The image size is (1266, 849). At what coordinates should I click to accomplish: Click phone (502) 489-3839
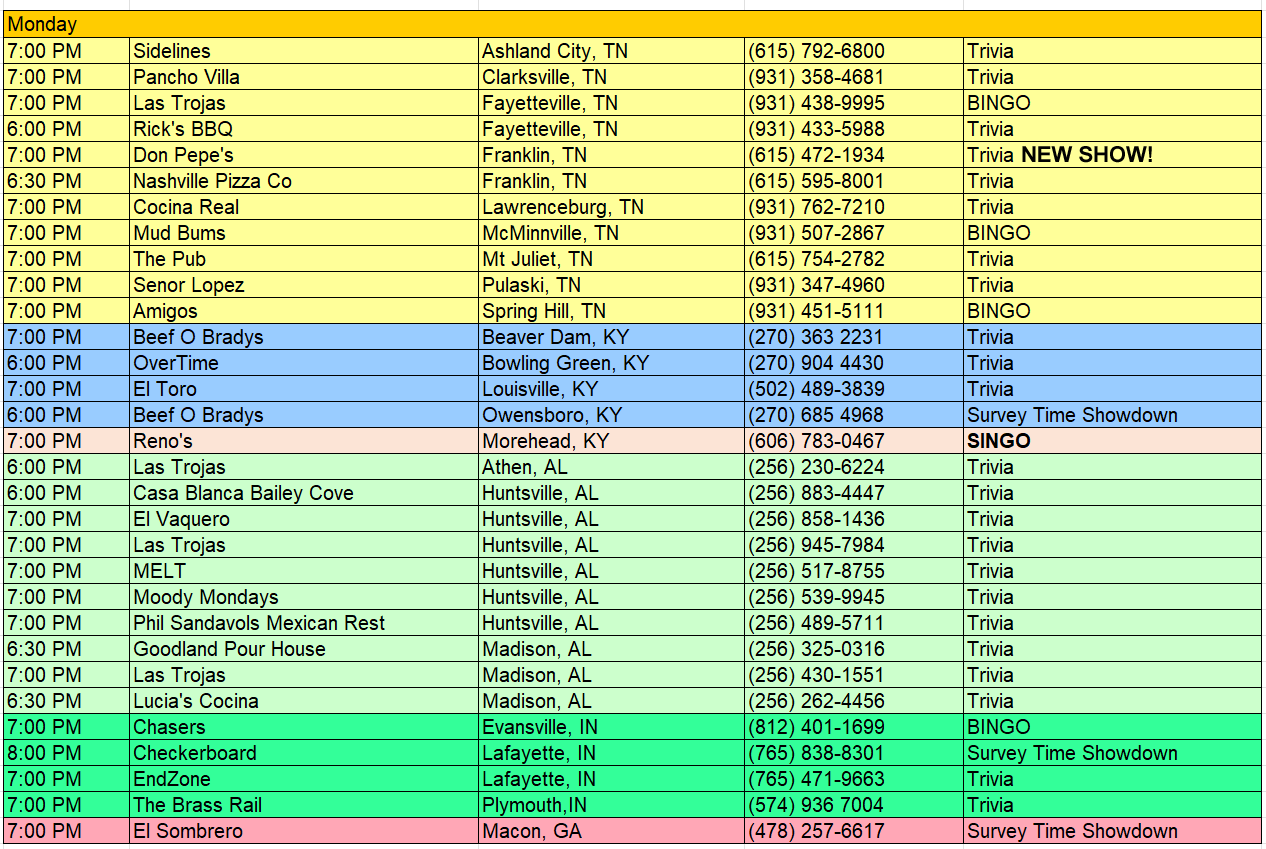pos(854,389)
